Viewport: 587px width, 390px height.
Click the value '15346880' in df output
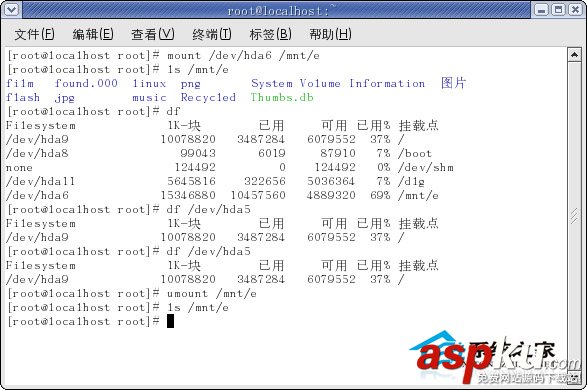tap(188, 195)
